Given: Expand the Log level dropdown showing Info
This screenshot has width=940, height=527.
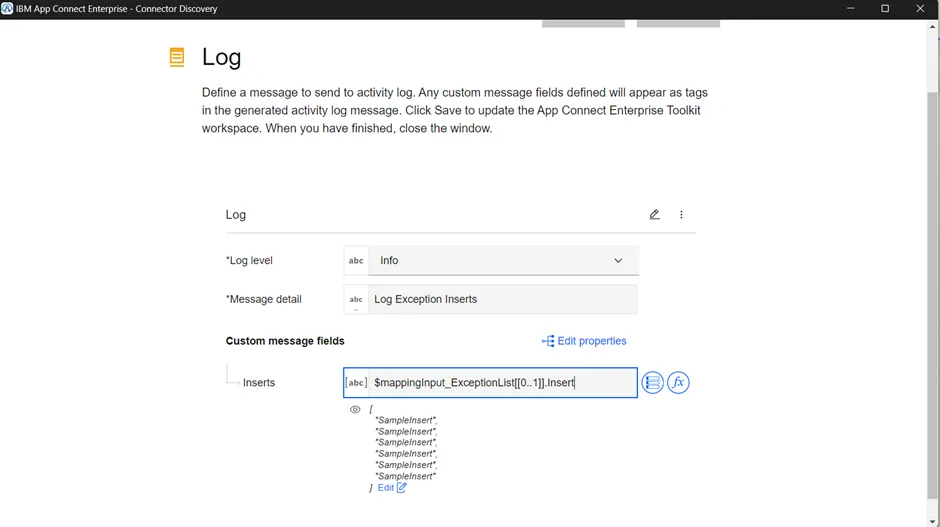Looking at the screenshot, I should pos(503,261).
